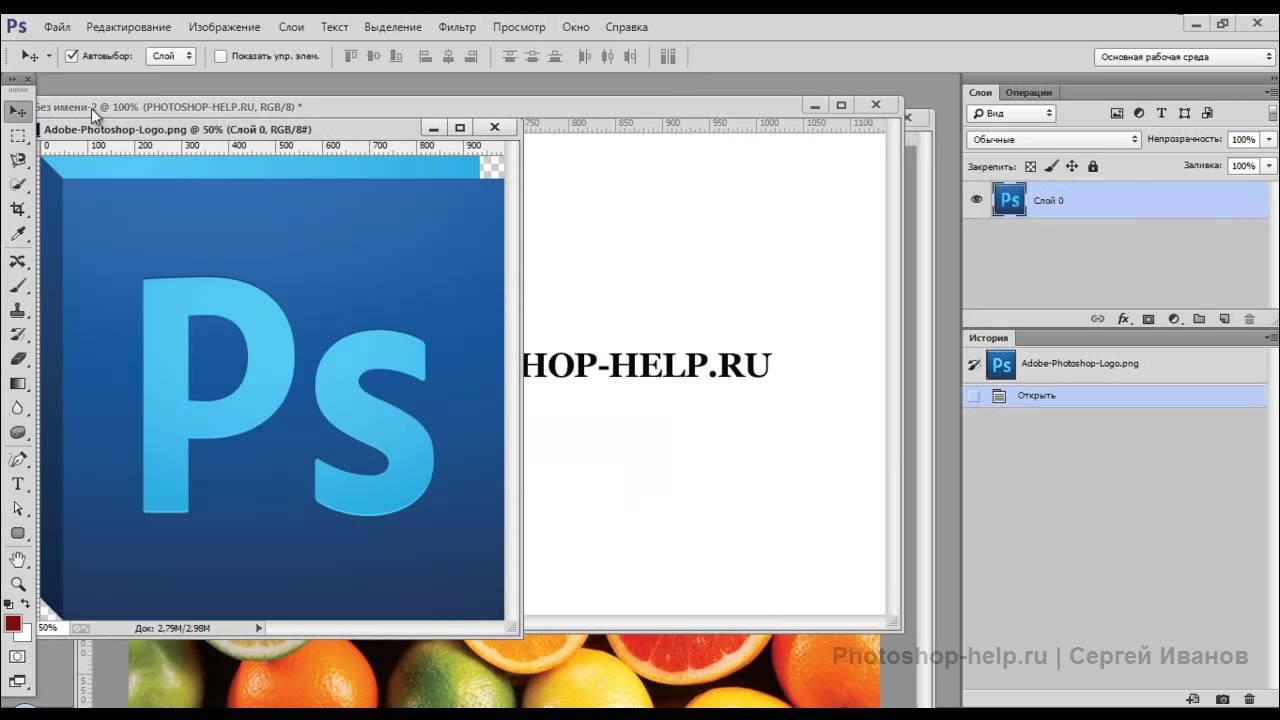Click the foreground color swatch
Image resolution: width=1280 pixels, height=720 pixels.
click(13, 624)
